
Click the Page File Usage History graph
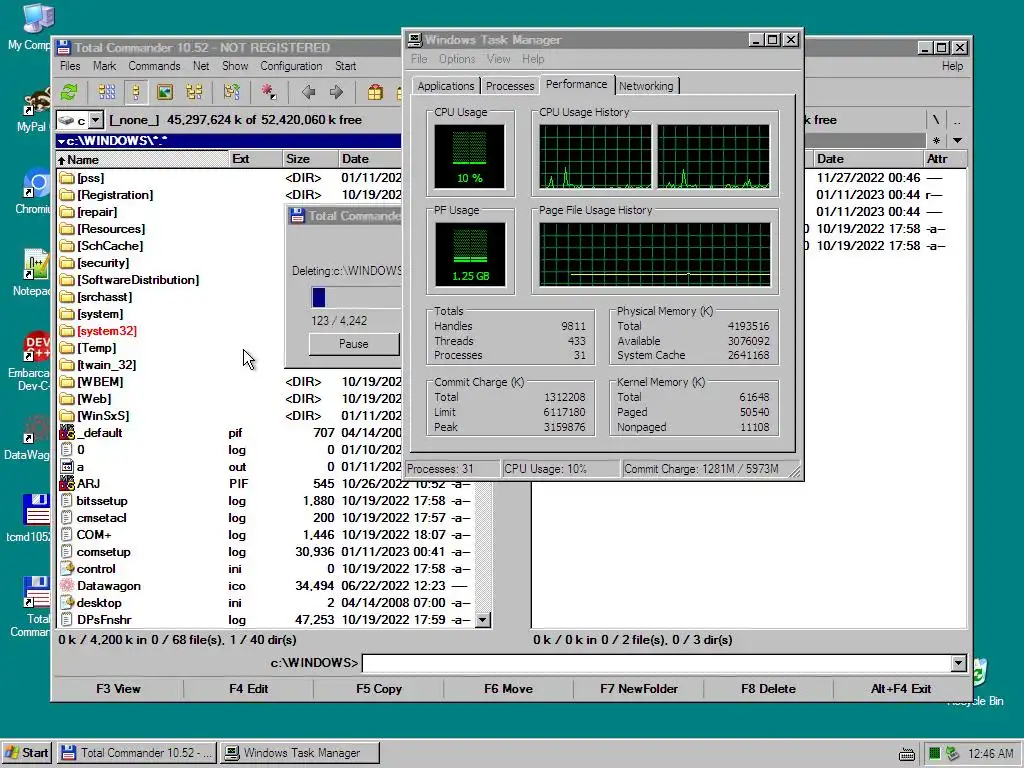point(655,254)
